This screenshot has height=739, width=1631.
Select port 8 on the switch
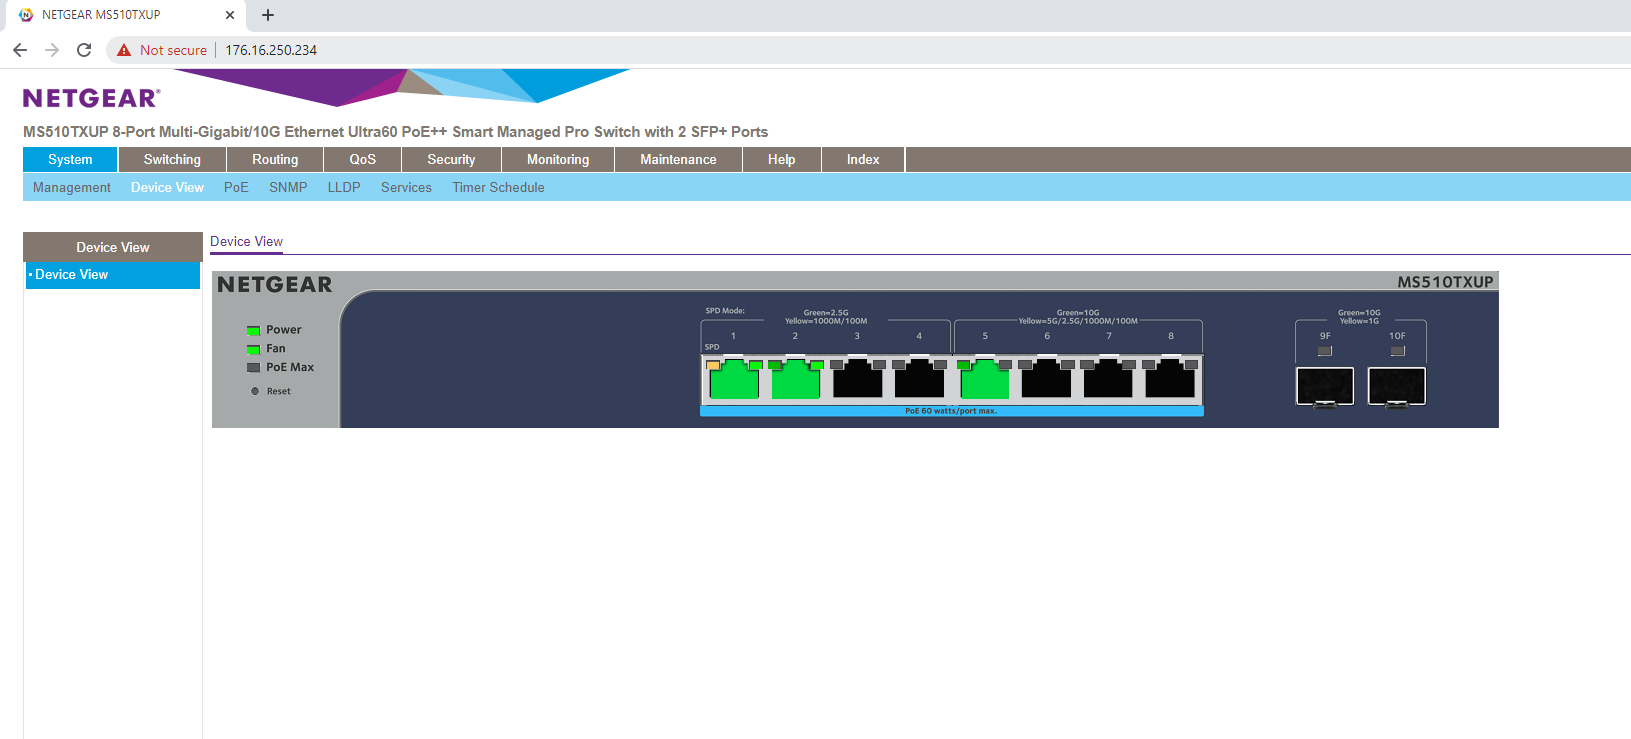coord(1171,380)
